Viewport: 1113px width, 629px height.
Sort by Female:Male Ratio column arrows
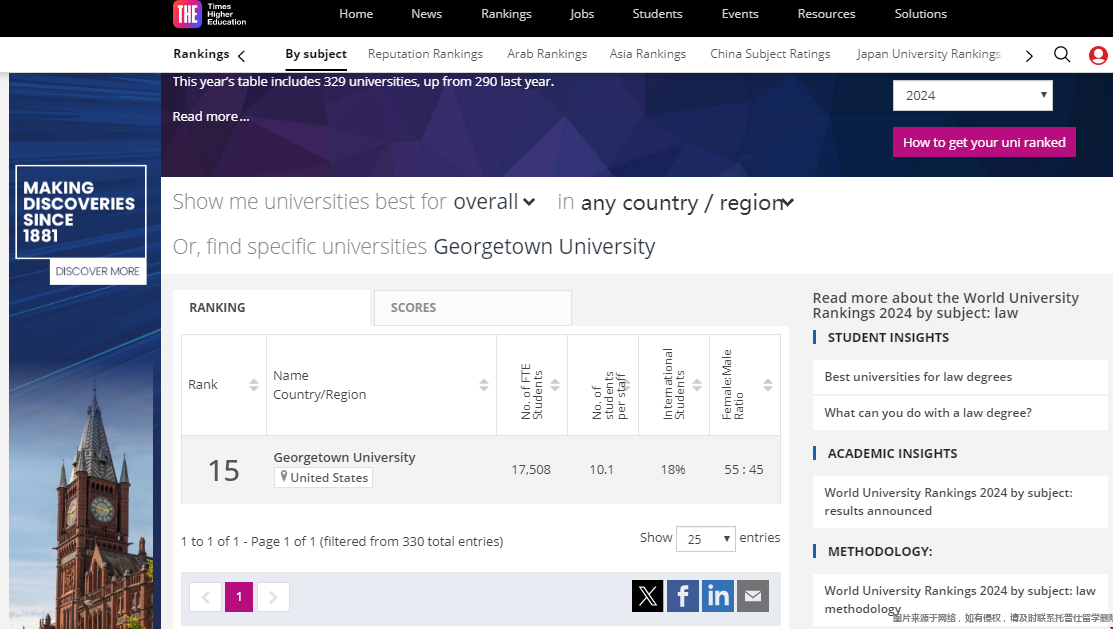point(768,385)
